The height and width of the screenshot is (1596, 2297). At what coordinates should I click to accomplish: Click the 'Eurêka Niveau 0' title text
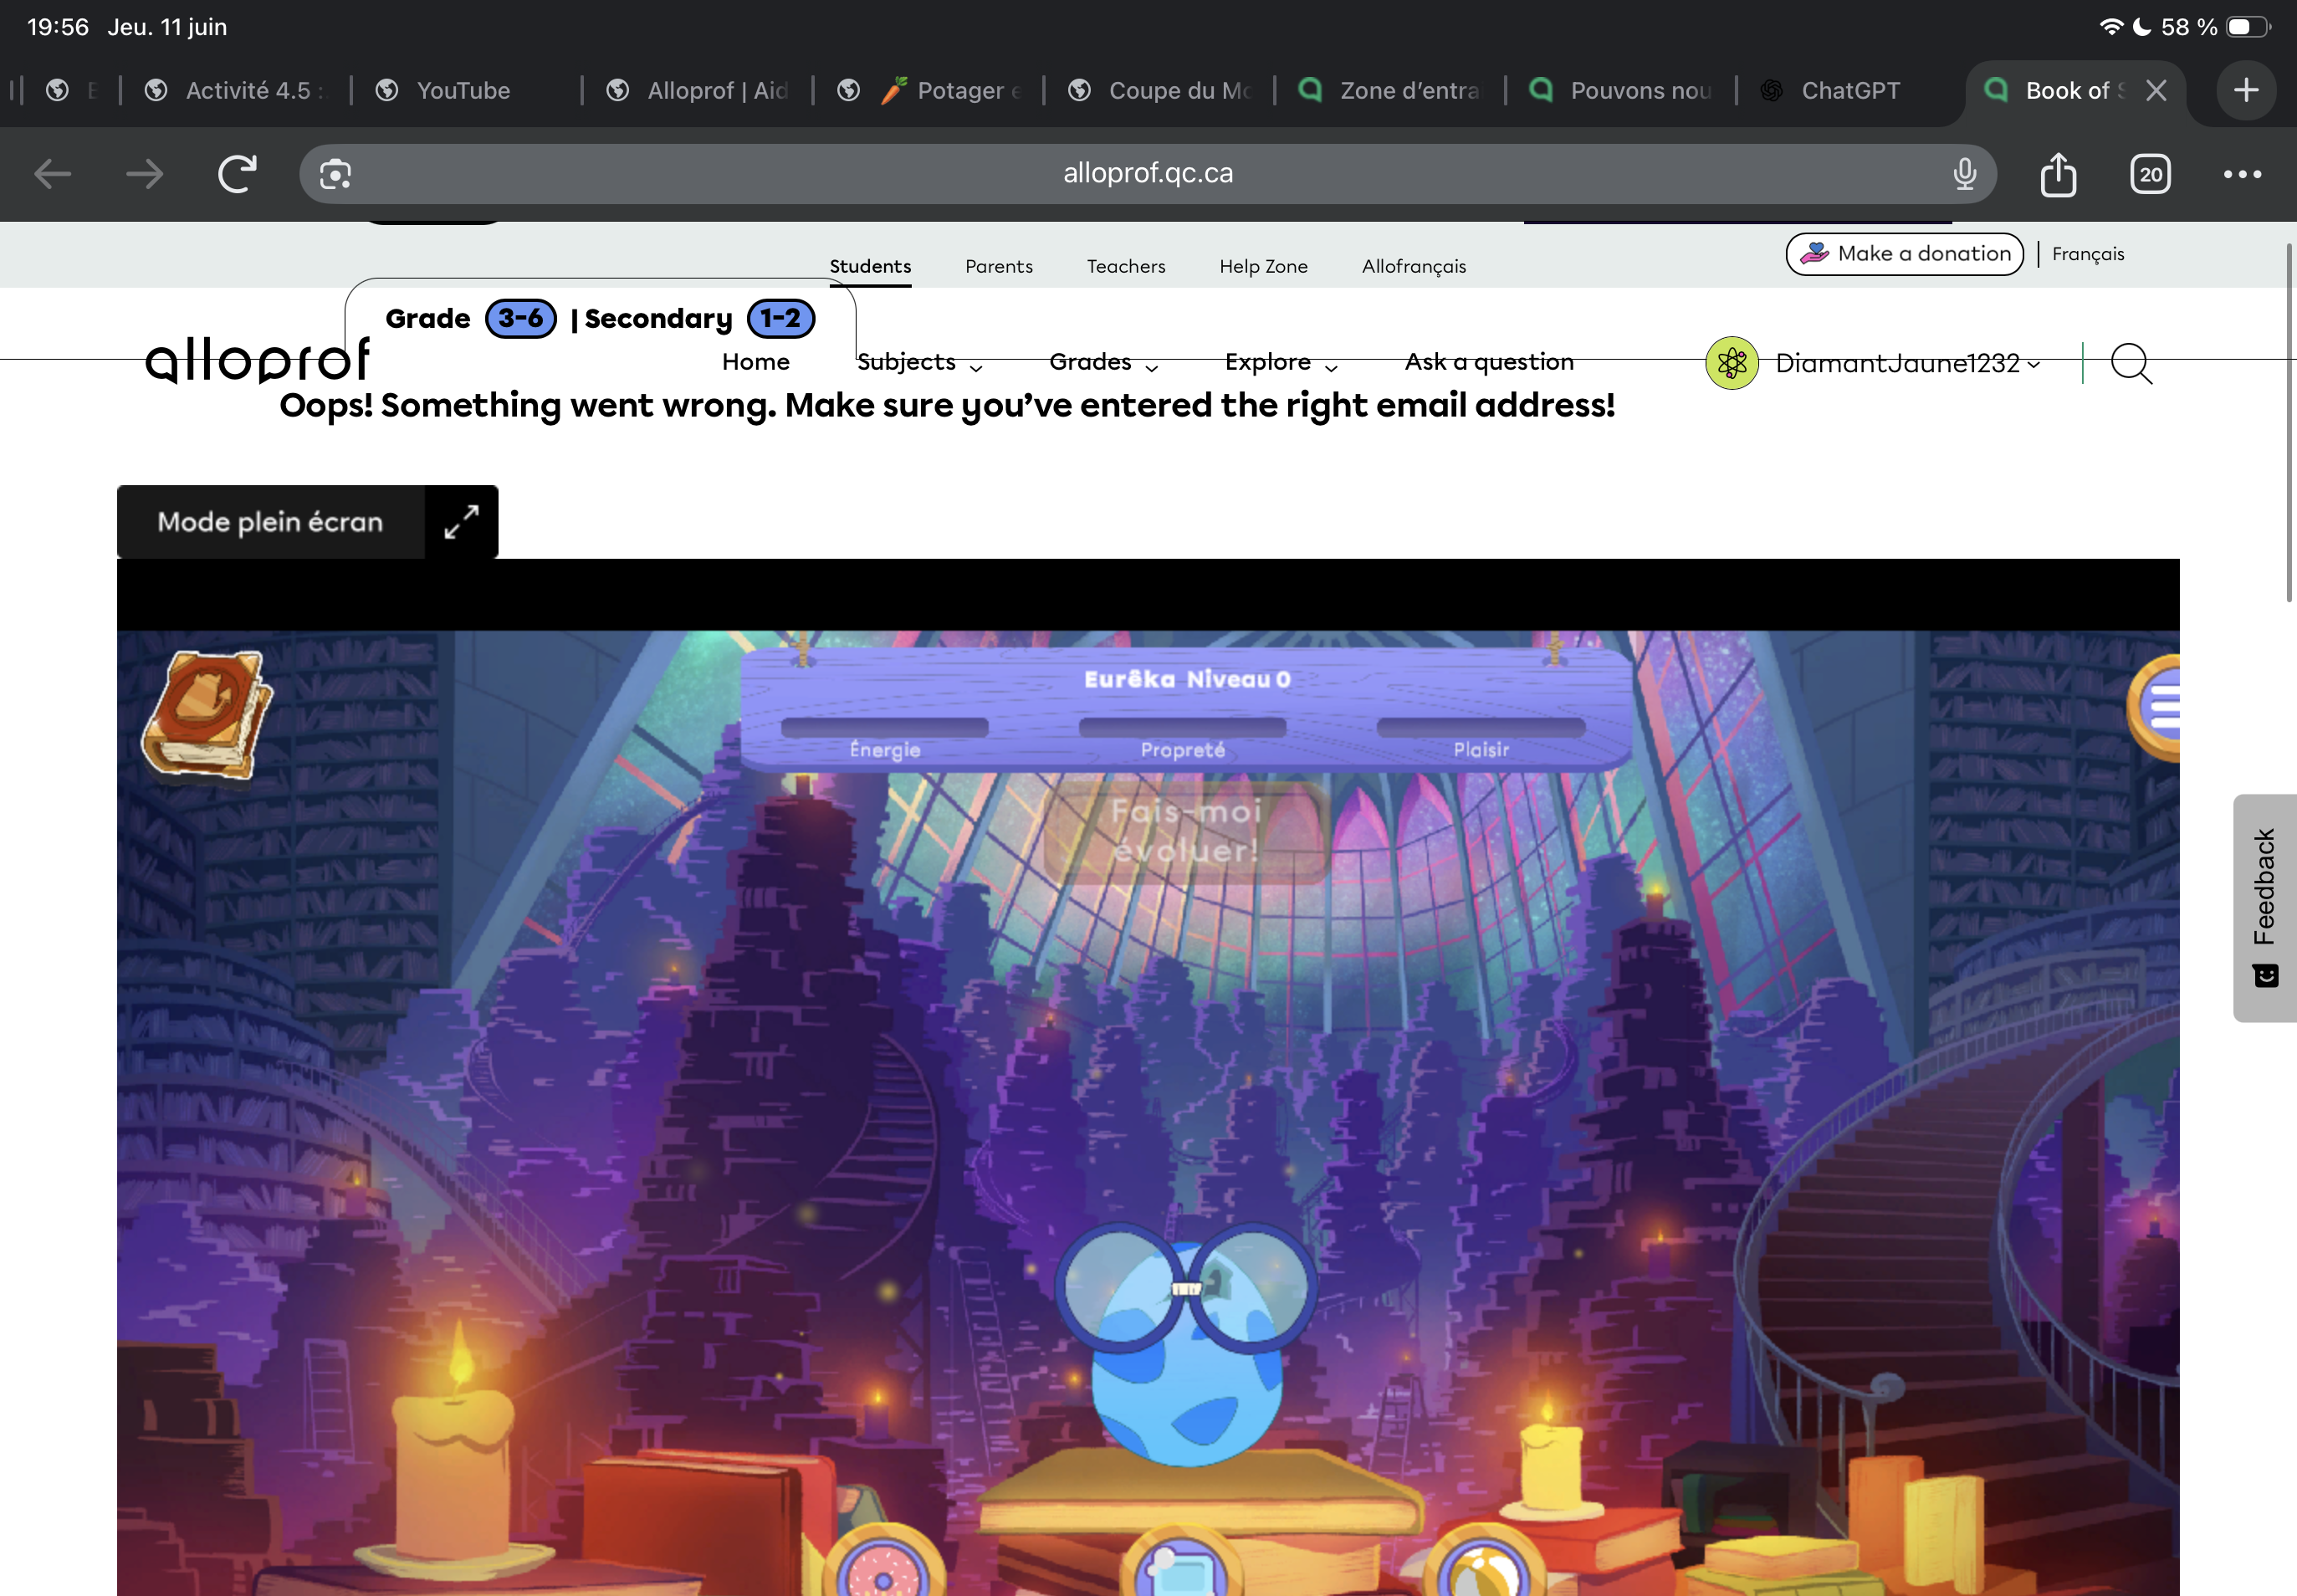click(x=1187, y=680)
